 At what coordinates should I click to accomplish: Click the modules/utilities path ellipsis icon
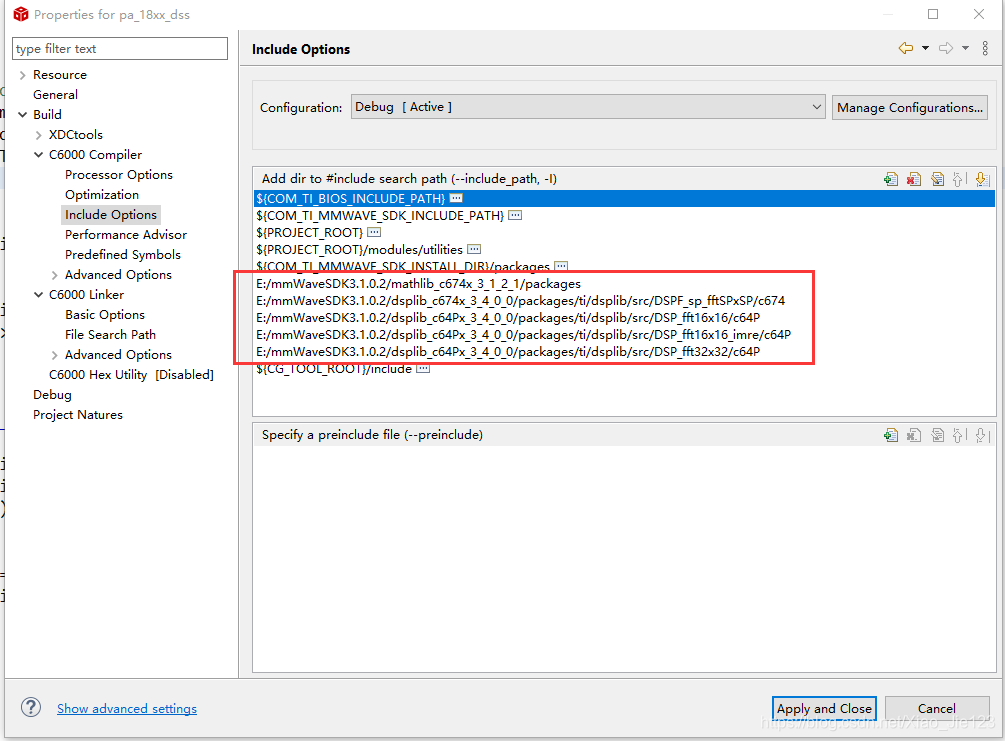pyautogui.click(x=474, y=249)
